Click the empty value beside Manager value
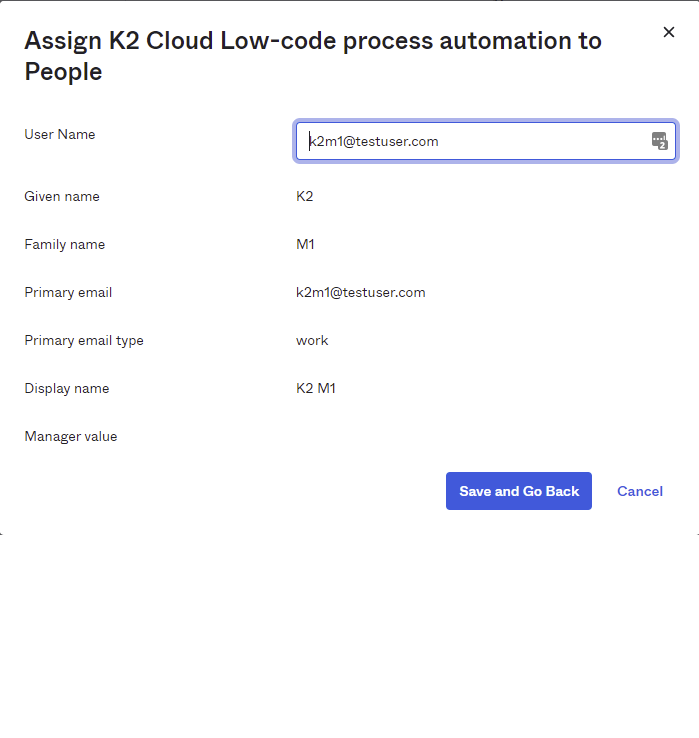This screenshot has height=738, width=699. tap(400, 436)
